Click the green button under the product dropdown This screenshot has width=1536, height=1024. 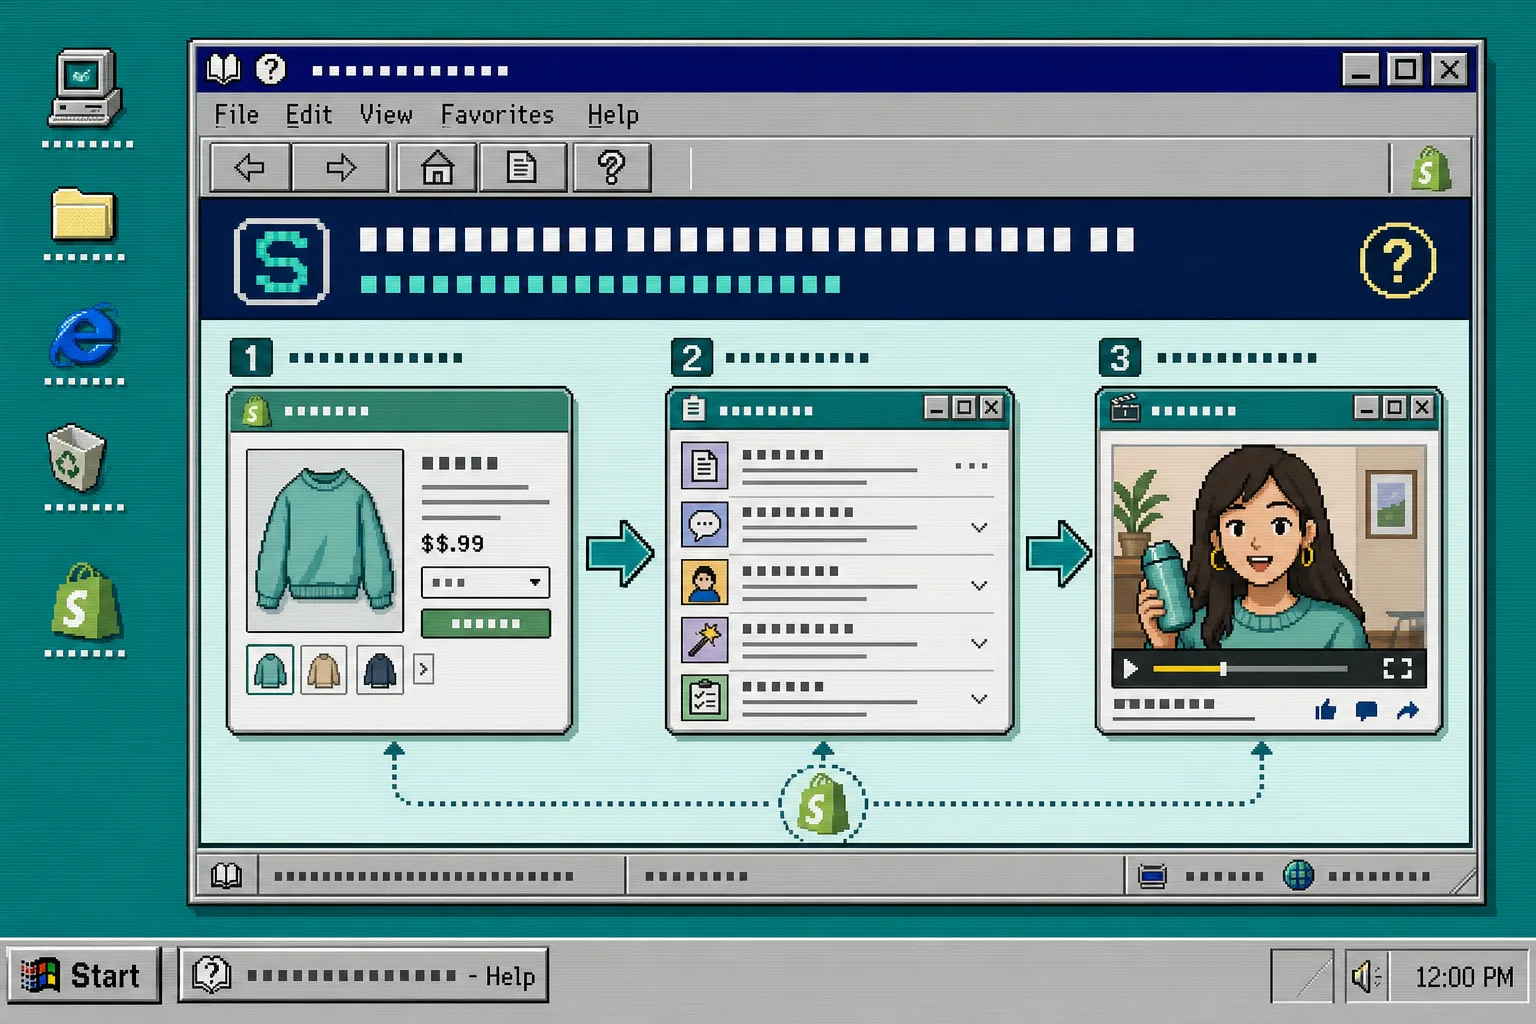point(485,623)
